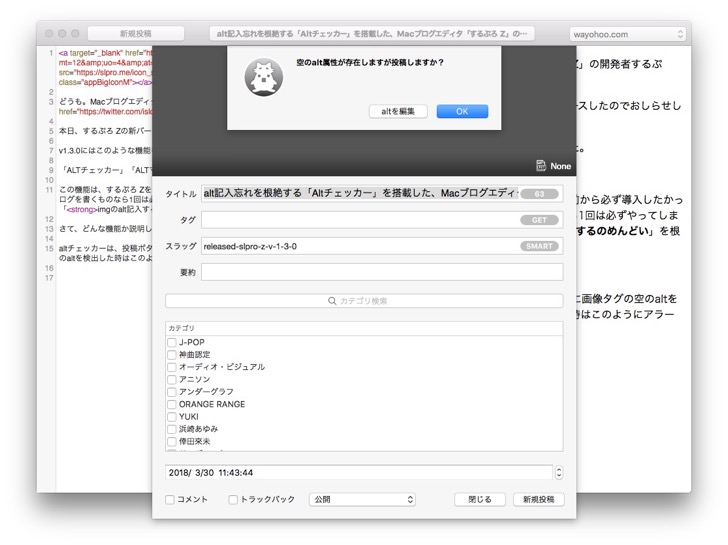Click the SMART slug button
728x545 pixels.
(539, 246)
